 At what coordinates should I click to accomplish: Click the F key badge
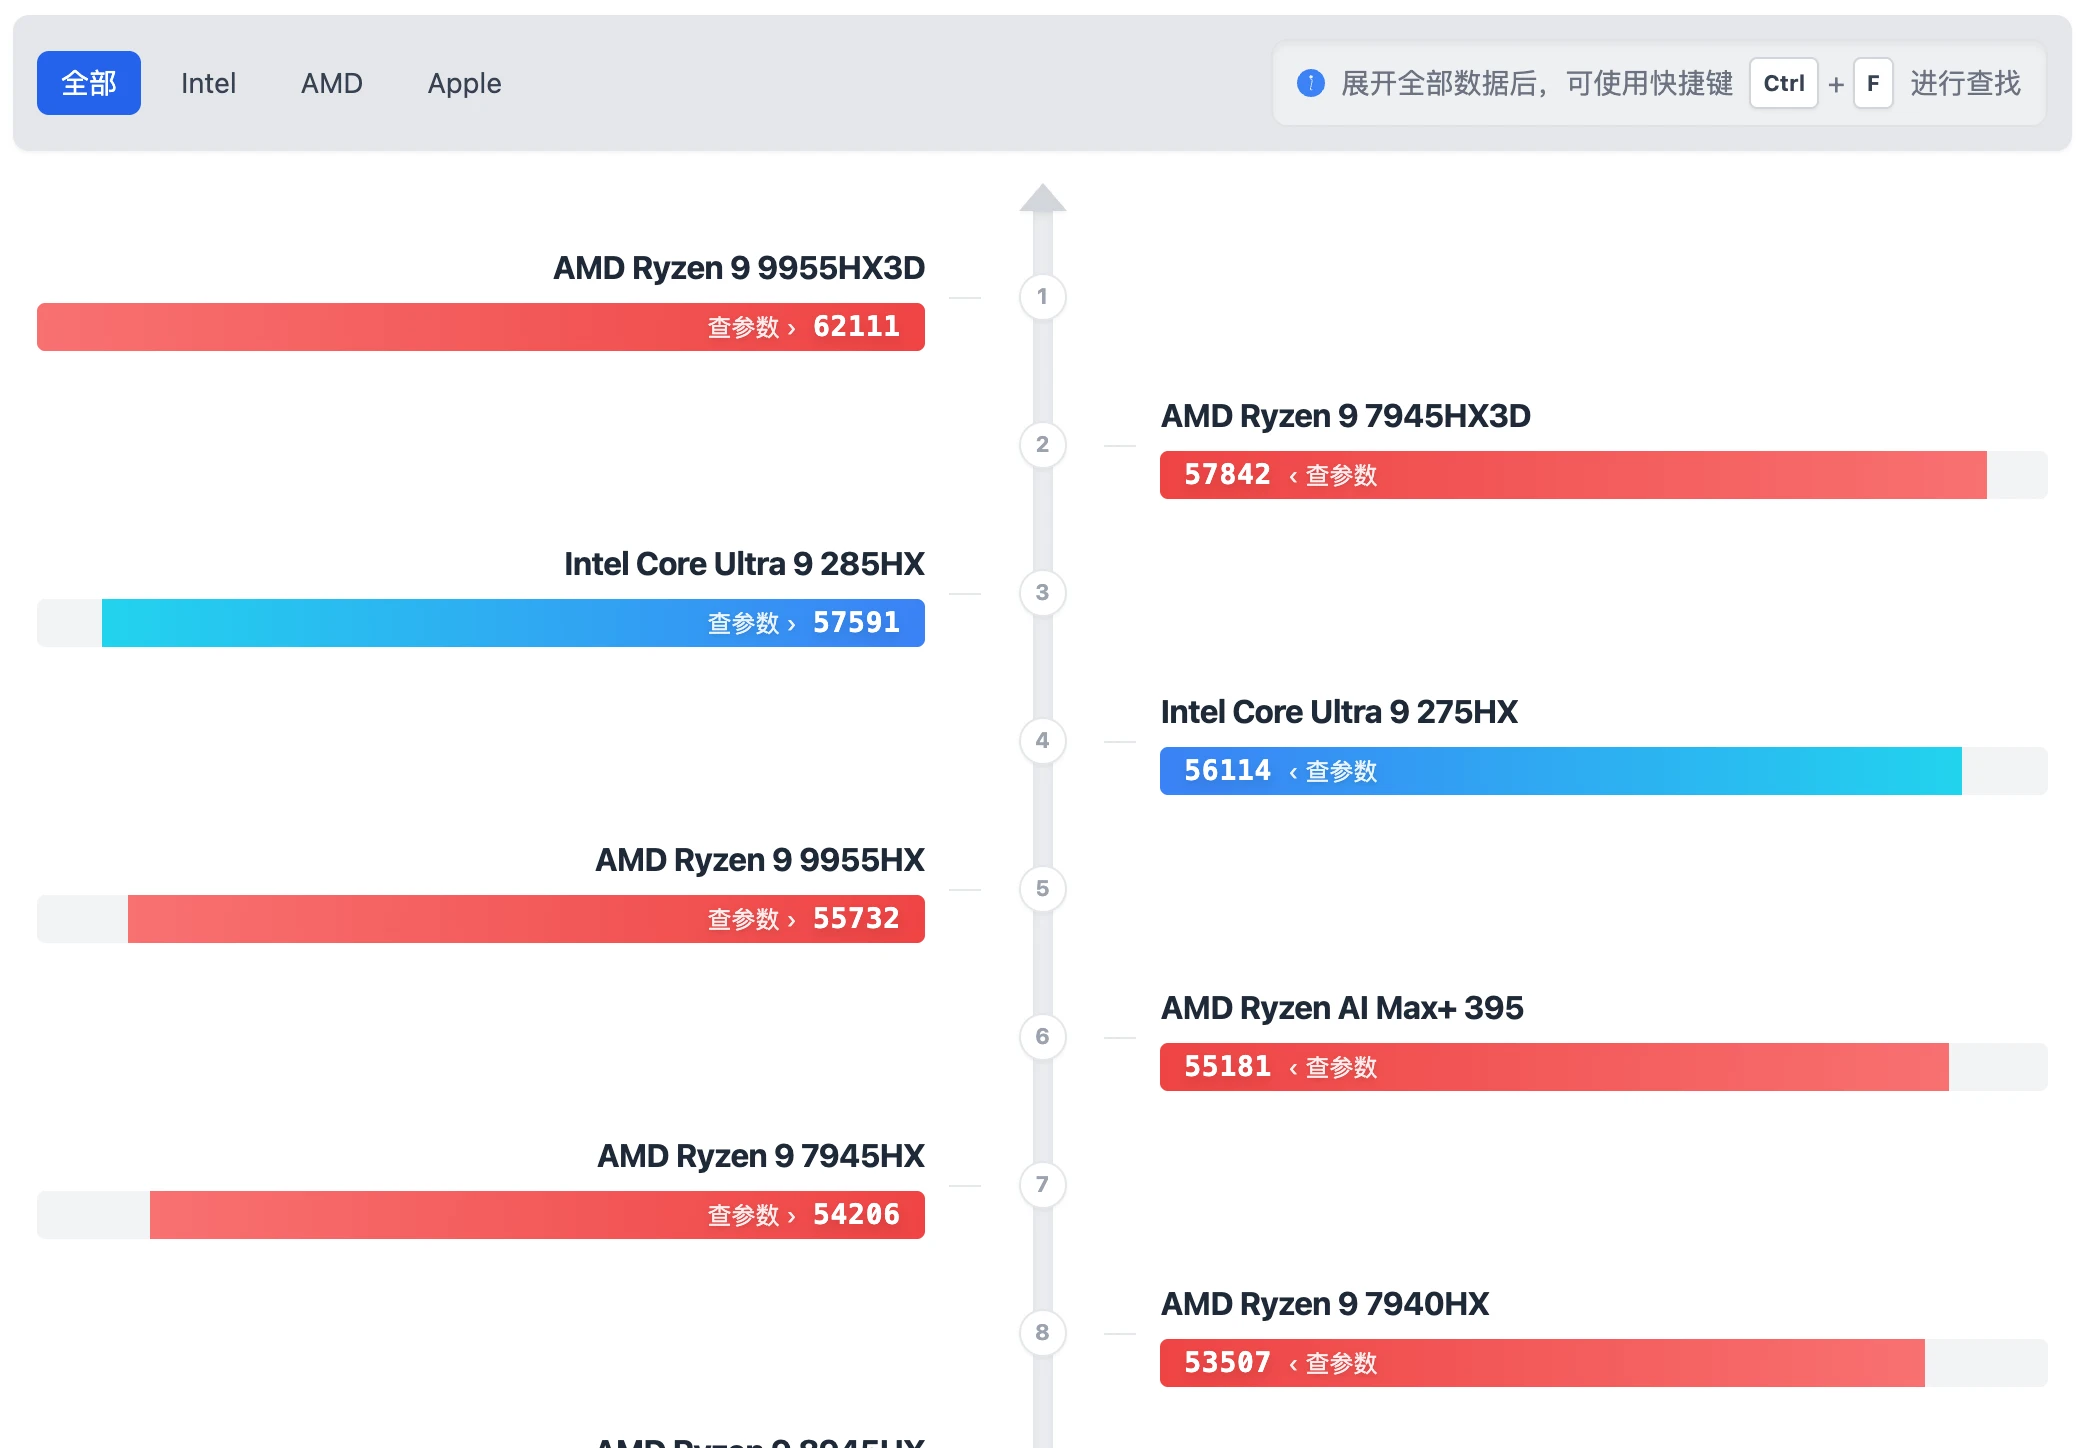coord(1872,83)
